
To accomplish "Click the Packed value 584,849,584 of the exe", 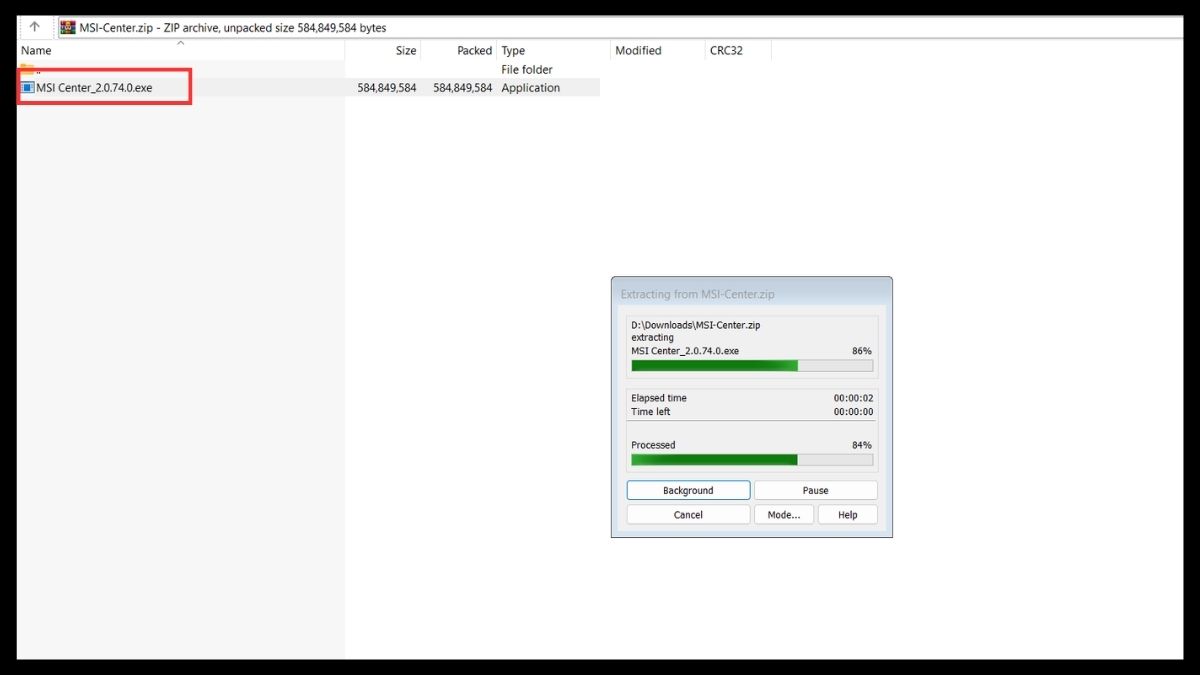I will (463, 88).
